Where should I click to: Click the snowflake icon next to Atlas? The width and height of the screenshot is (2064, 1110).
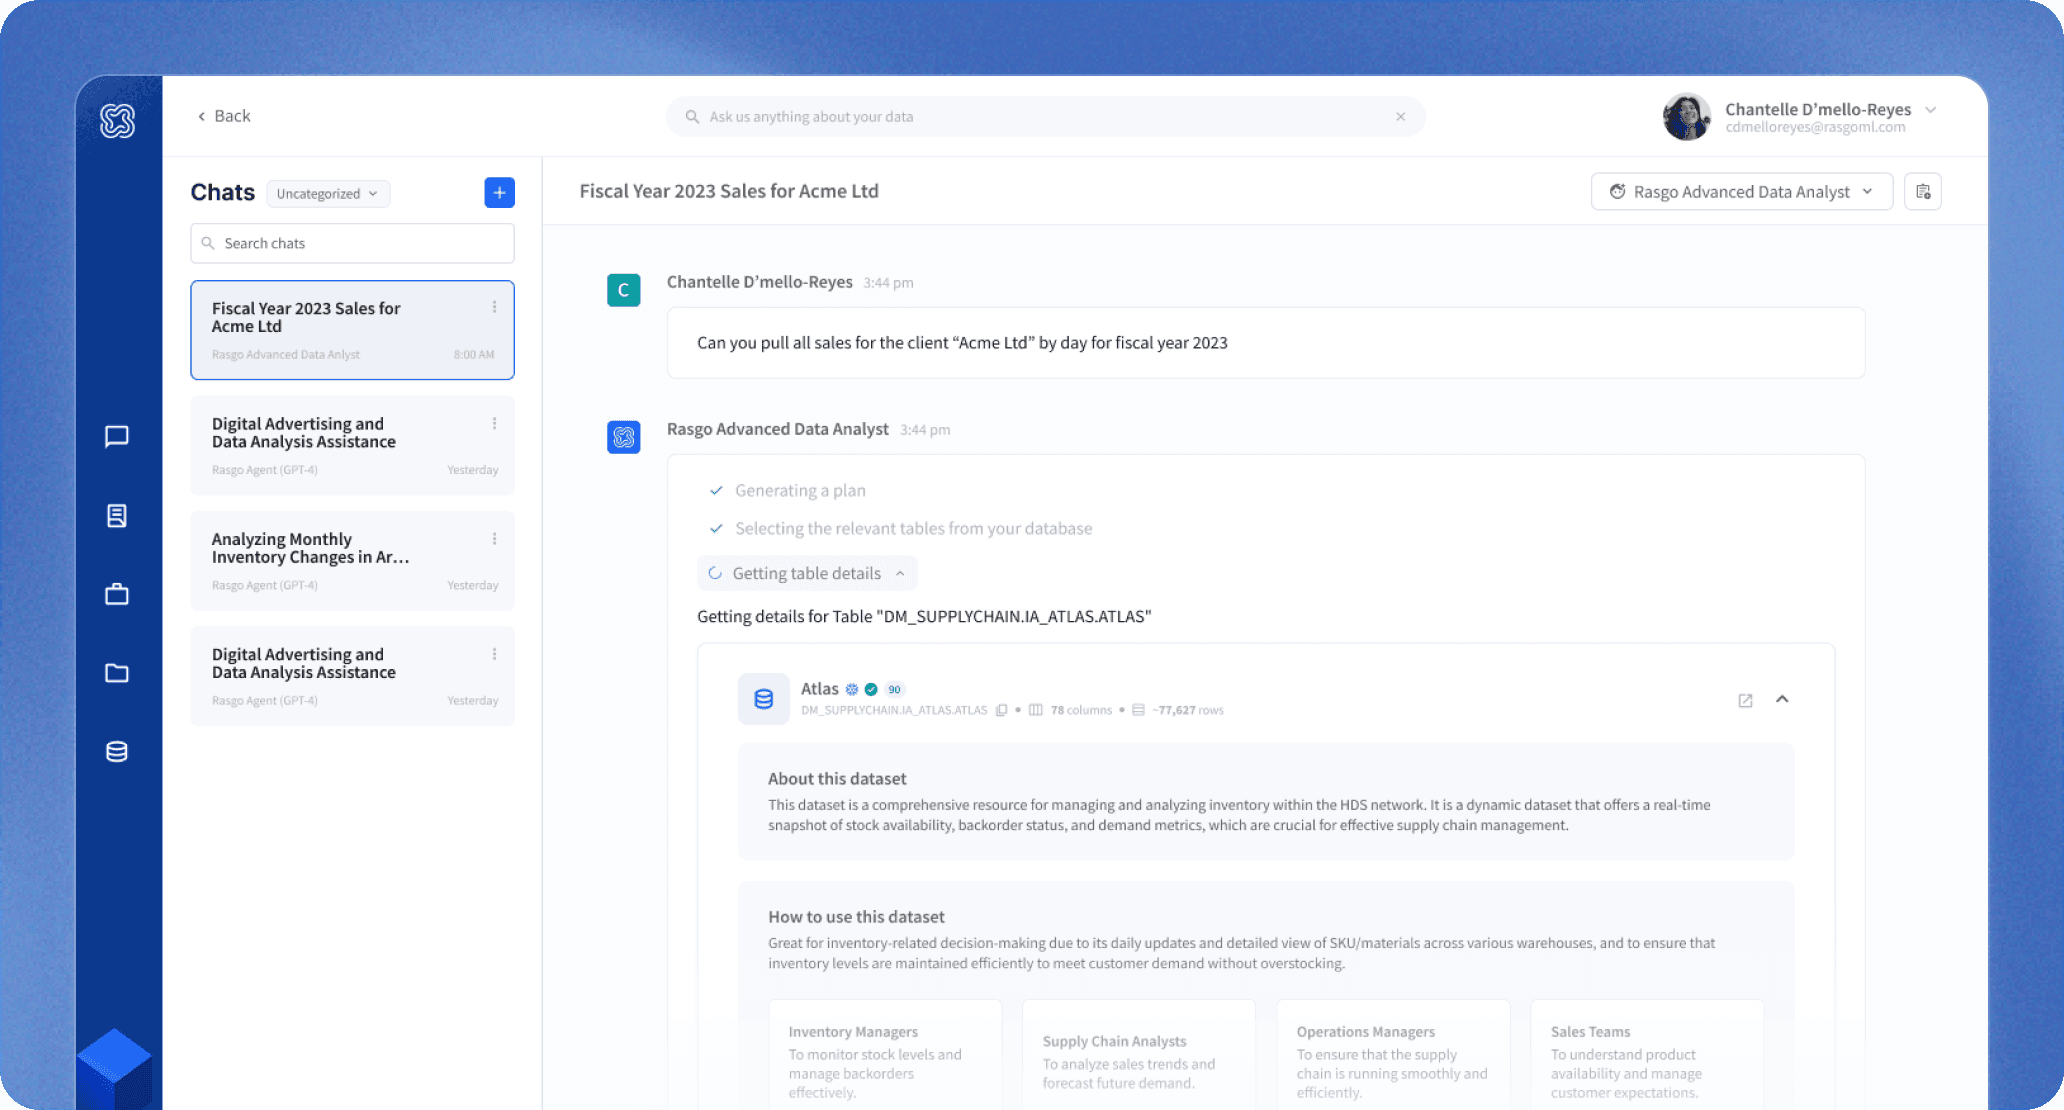coord(852,689)
